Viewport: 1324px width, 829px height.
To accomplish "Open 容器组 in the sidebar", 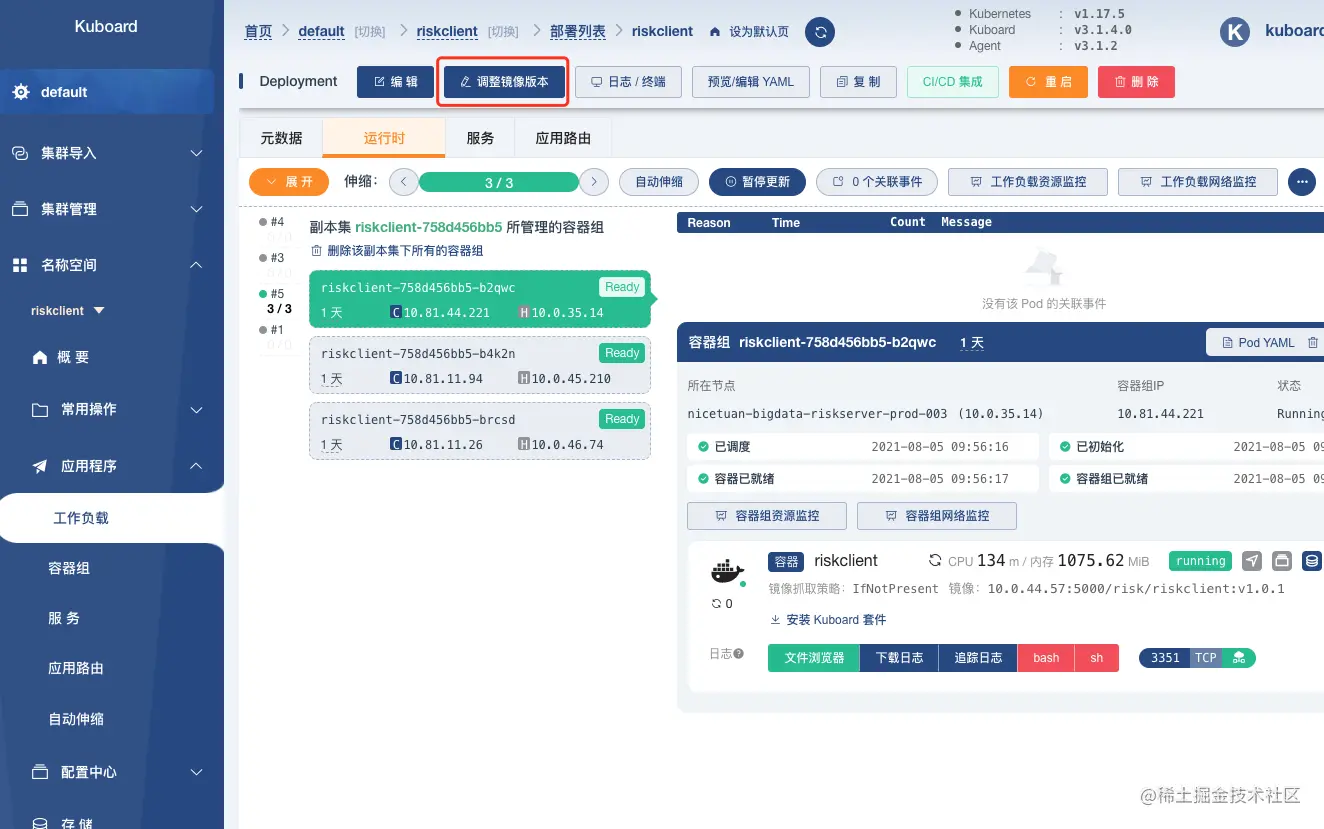I will pos(69,568).
